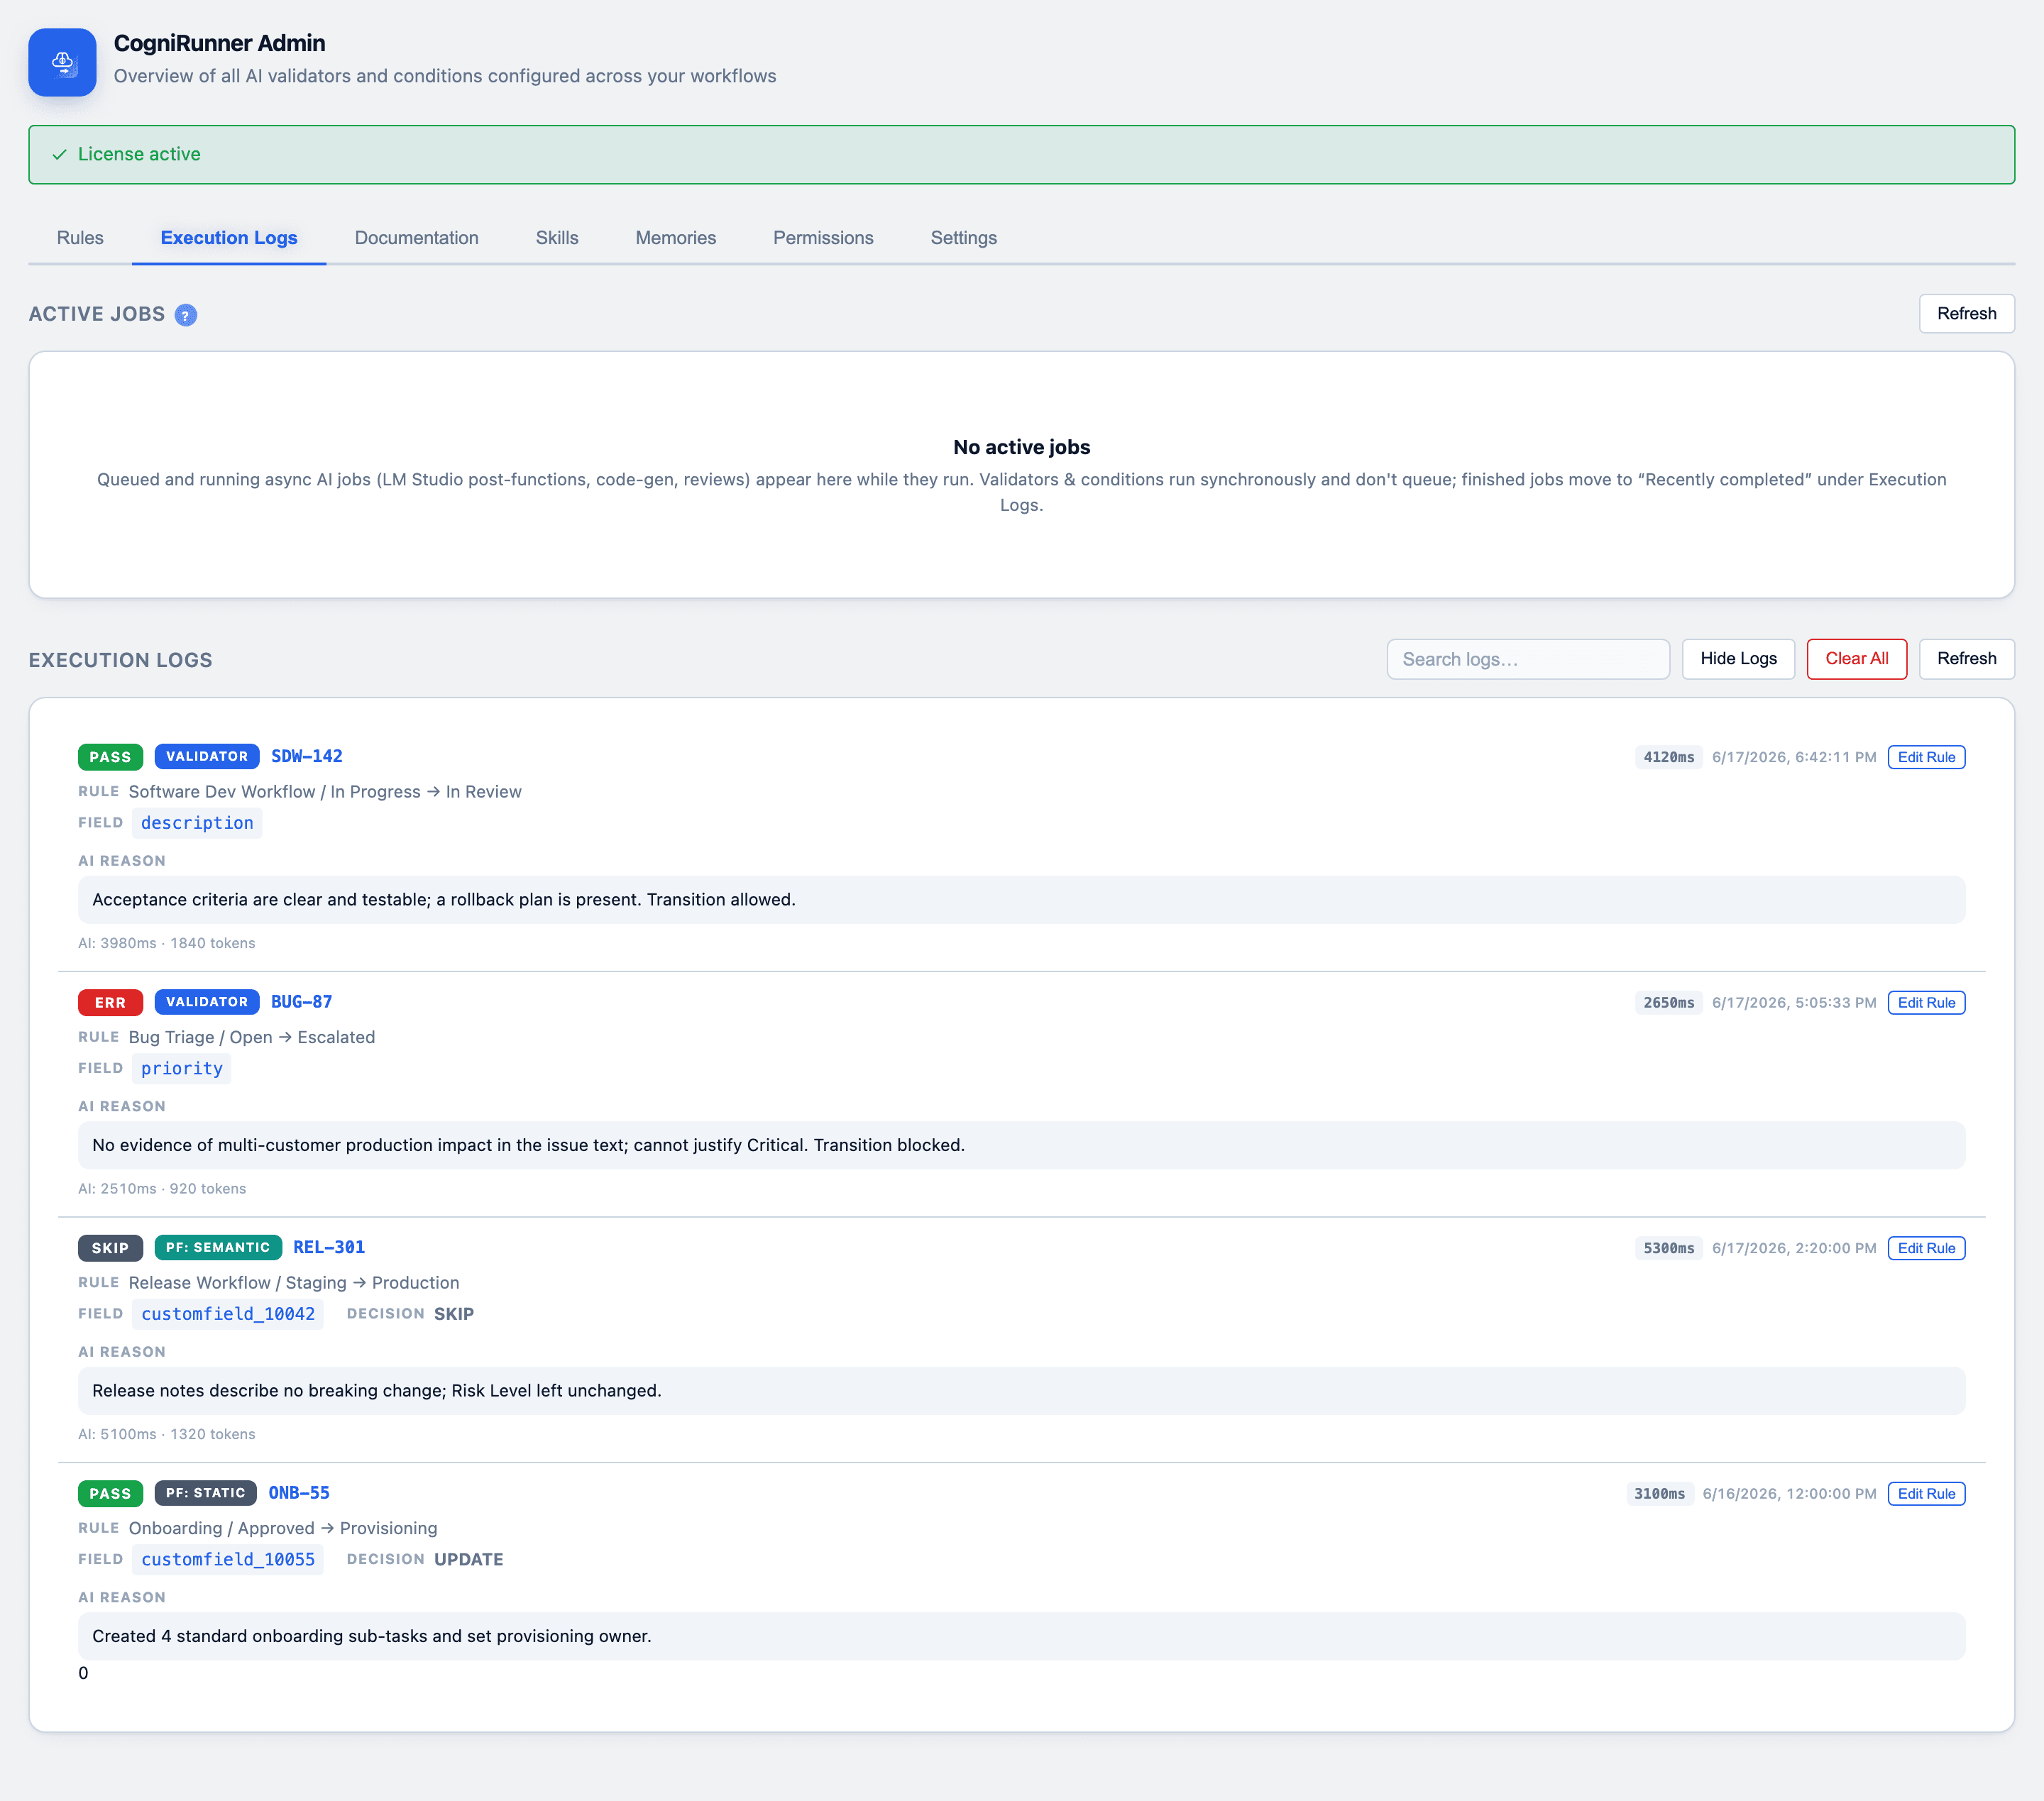Click the No active jobs heading
Image resolution: width=2044 pixels, height=1801 pixels.
[1021, 447]
